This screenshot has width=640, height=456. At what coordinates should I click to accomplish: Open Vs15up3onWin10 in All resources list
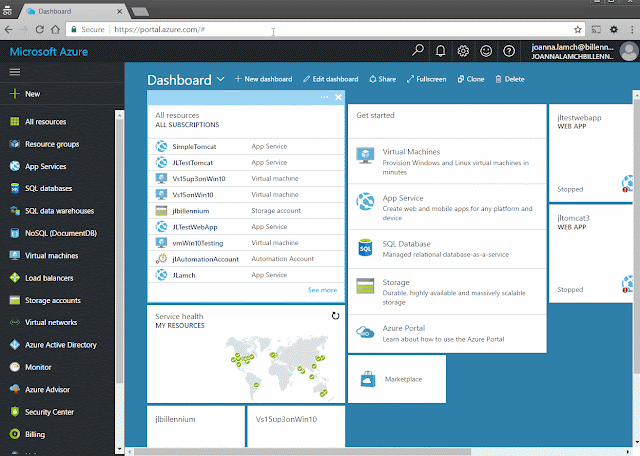[x=246, y=179]
